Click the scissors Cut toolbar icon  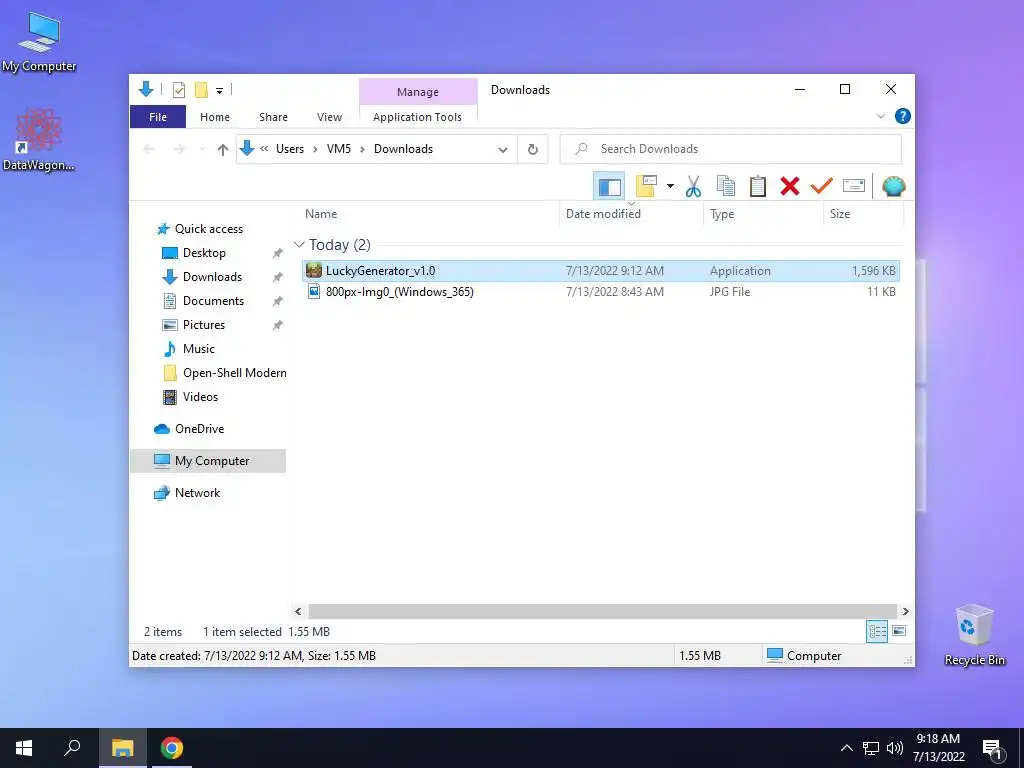pyautogui.click(x=693, y=187)
